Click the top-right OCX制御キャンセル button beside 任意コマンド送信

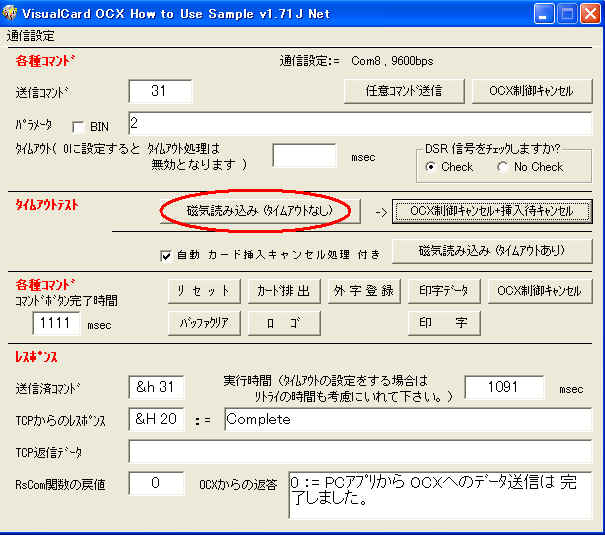532,91
